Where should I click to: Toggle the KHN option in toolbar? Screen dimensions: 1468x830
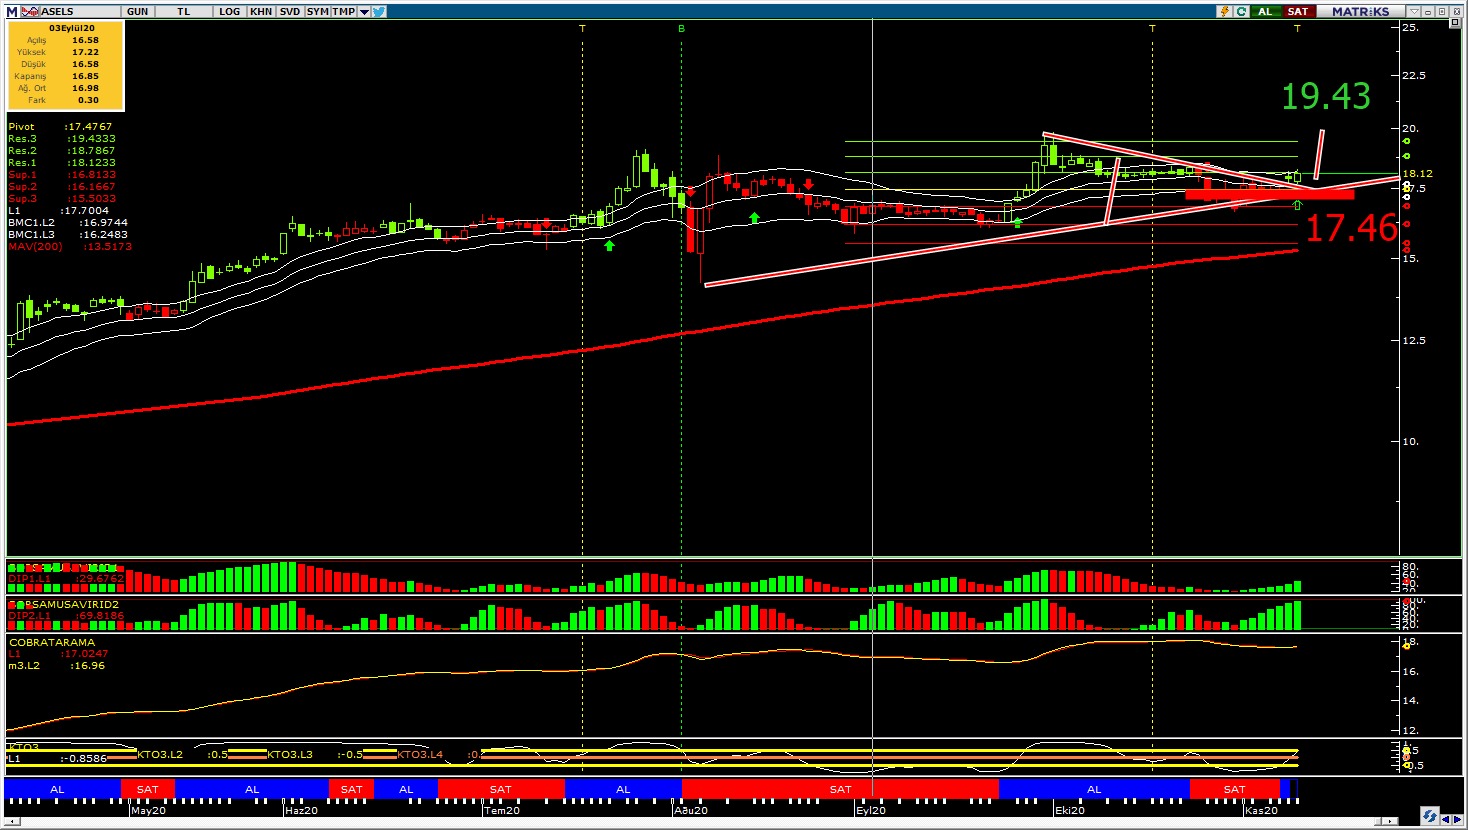261,11
